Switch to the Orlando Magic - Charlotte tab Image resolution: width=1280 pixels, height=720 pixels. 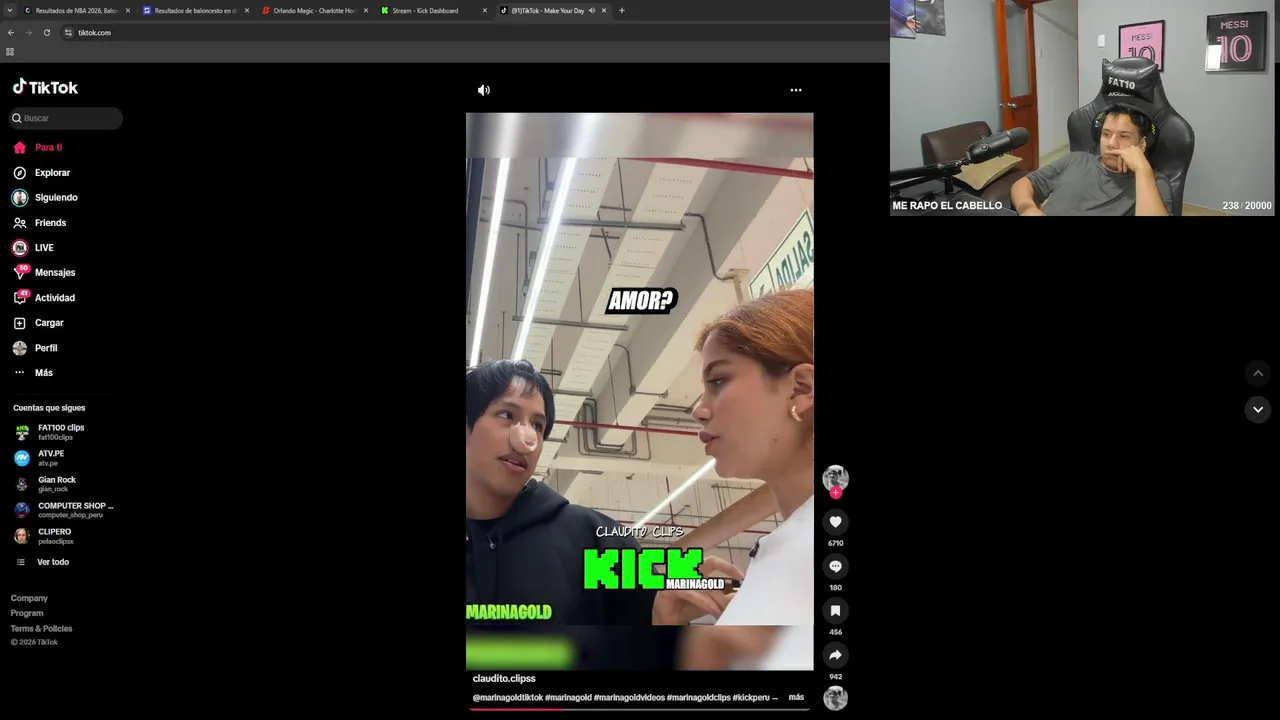click(x=314, y=11)
